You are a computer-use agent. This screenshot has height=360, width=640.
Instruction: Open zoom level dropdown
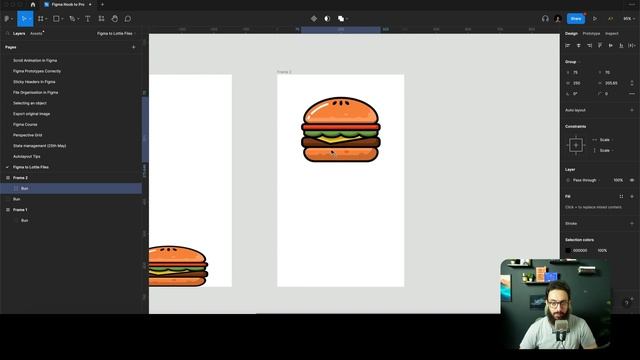628,19
